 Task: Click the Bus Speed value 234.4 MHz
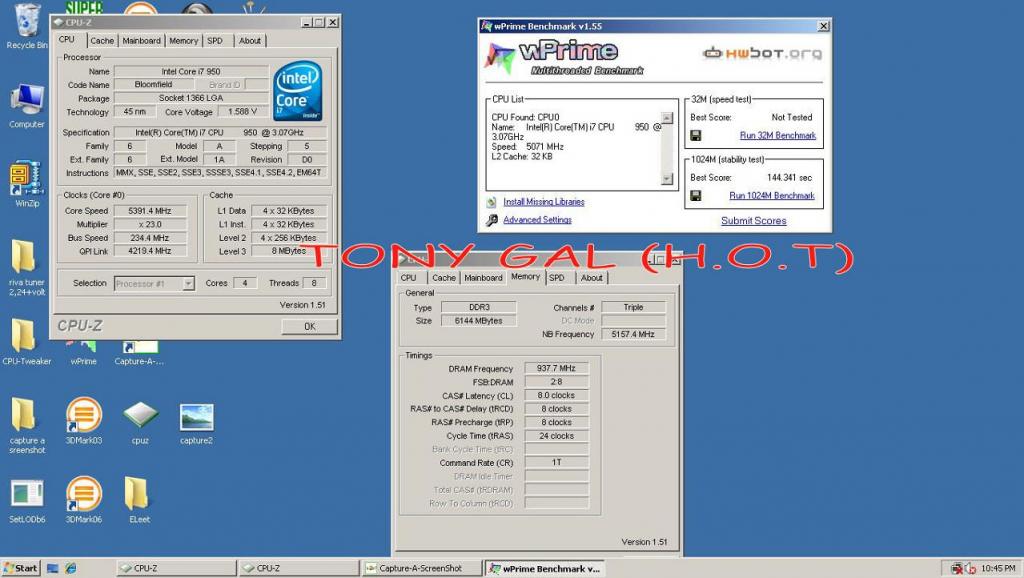(x=150, y=238)
